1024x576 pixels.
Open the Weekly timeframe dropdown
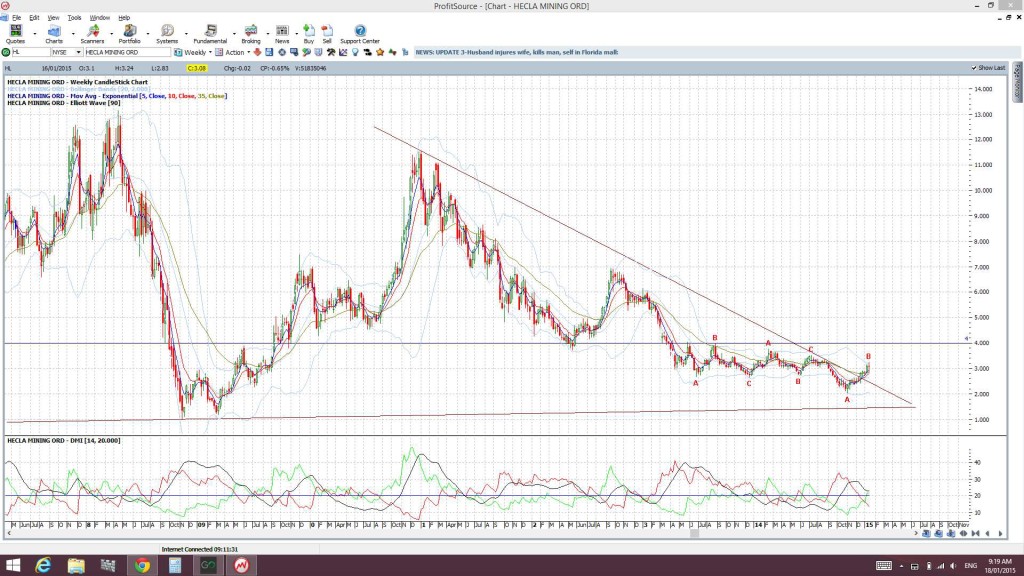(x=210, y=52)
